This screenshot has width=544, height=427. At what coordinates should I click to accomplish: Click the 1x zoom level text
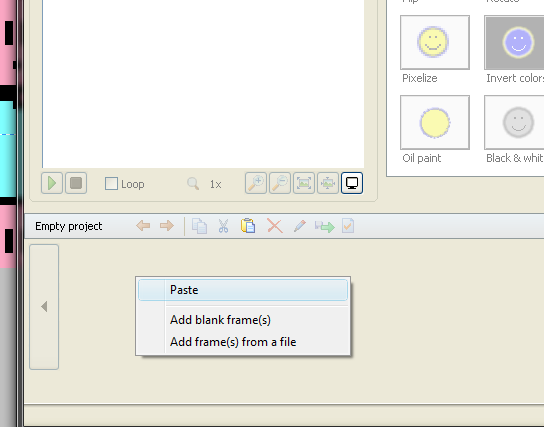[x=215, y=184]
